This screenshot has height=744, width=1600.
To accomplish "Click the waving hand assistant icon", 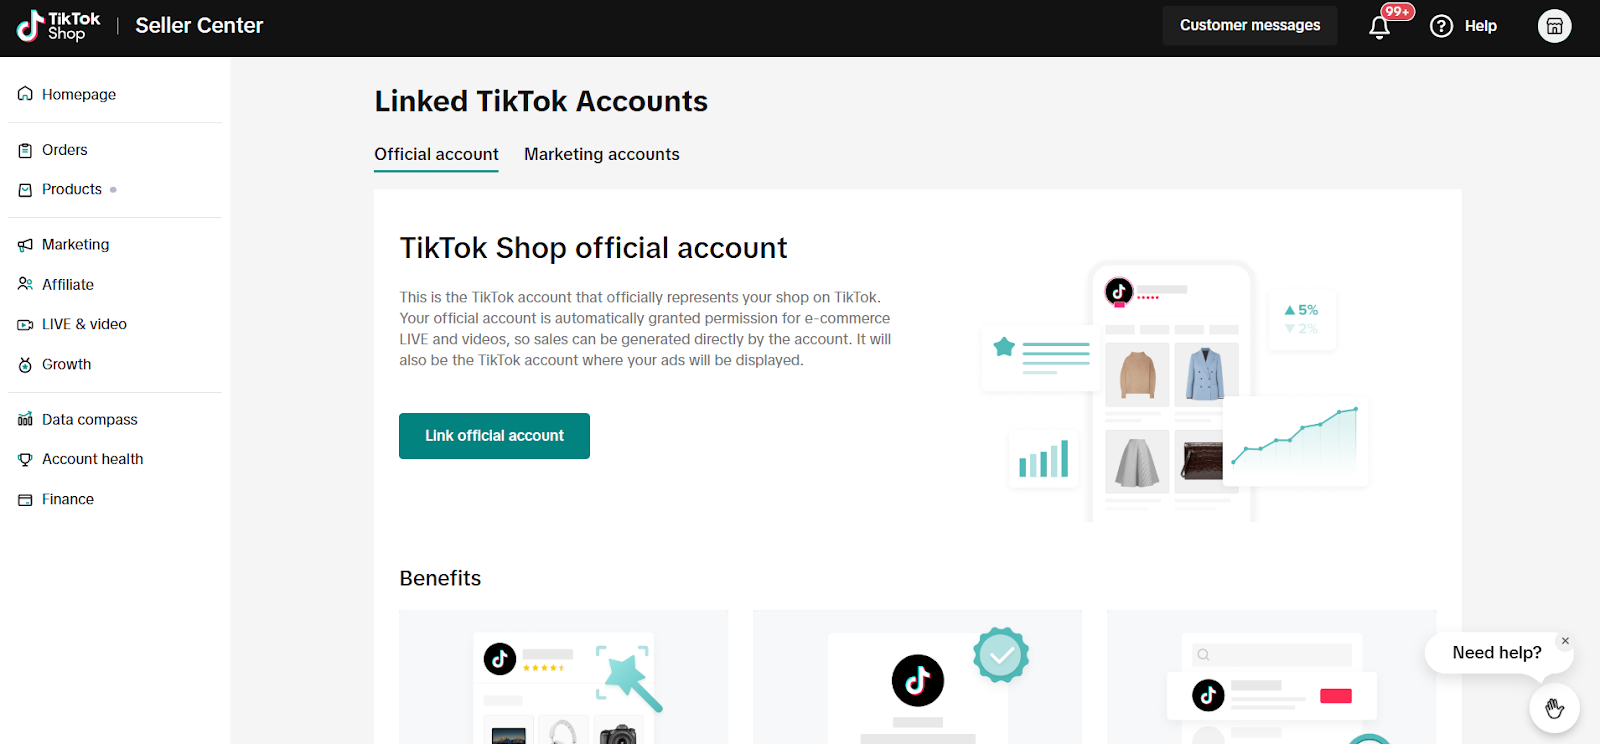I will (1553, 707).
